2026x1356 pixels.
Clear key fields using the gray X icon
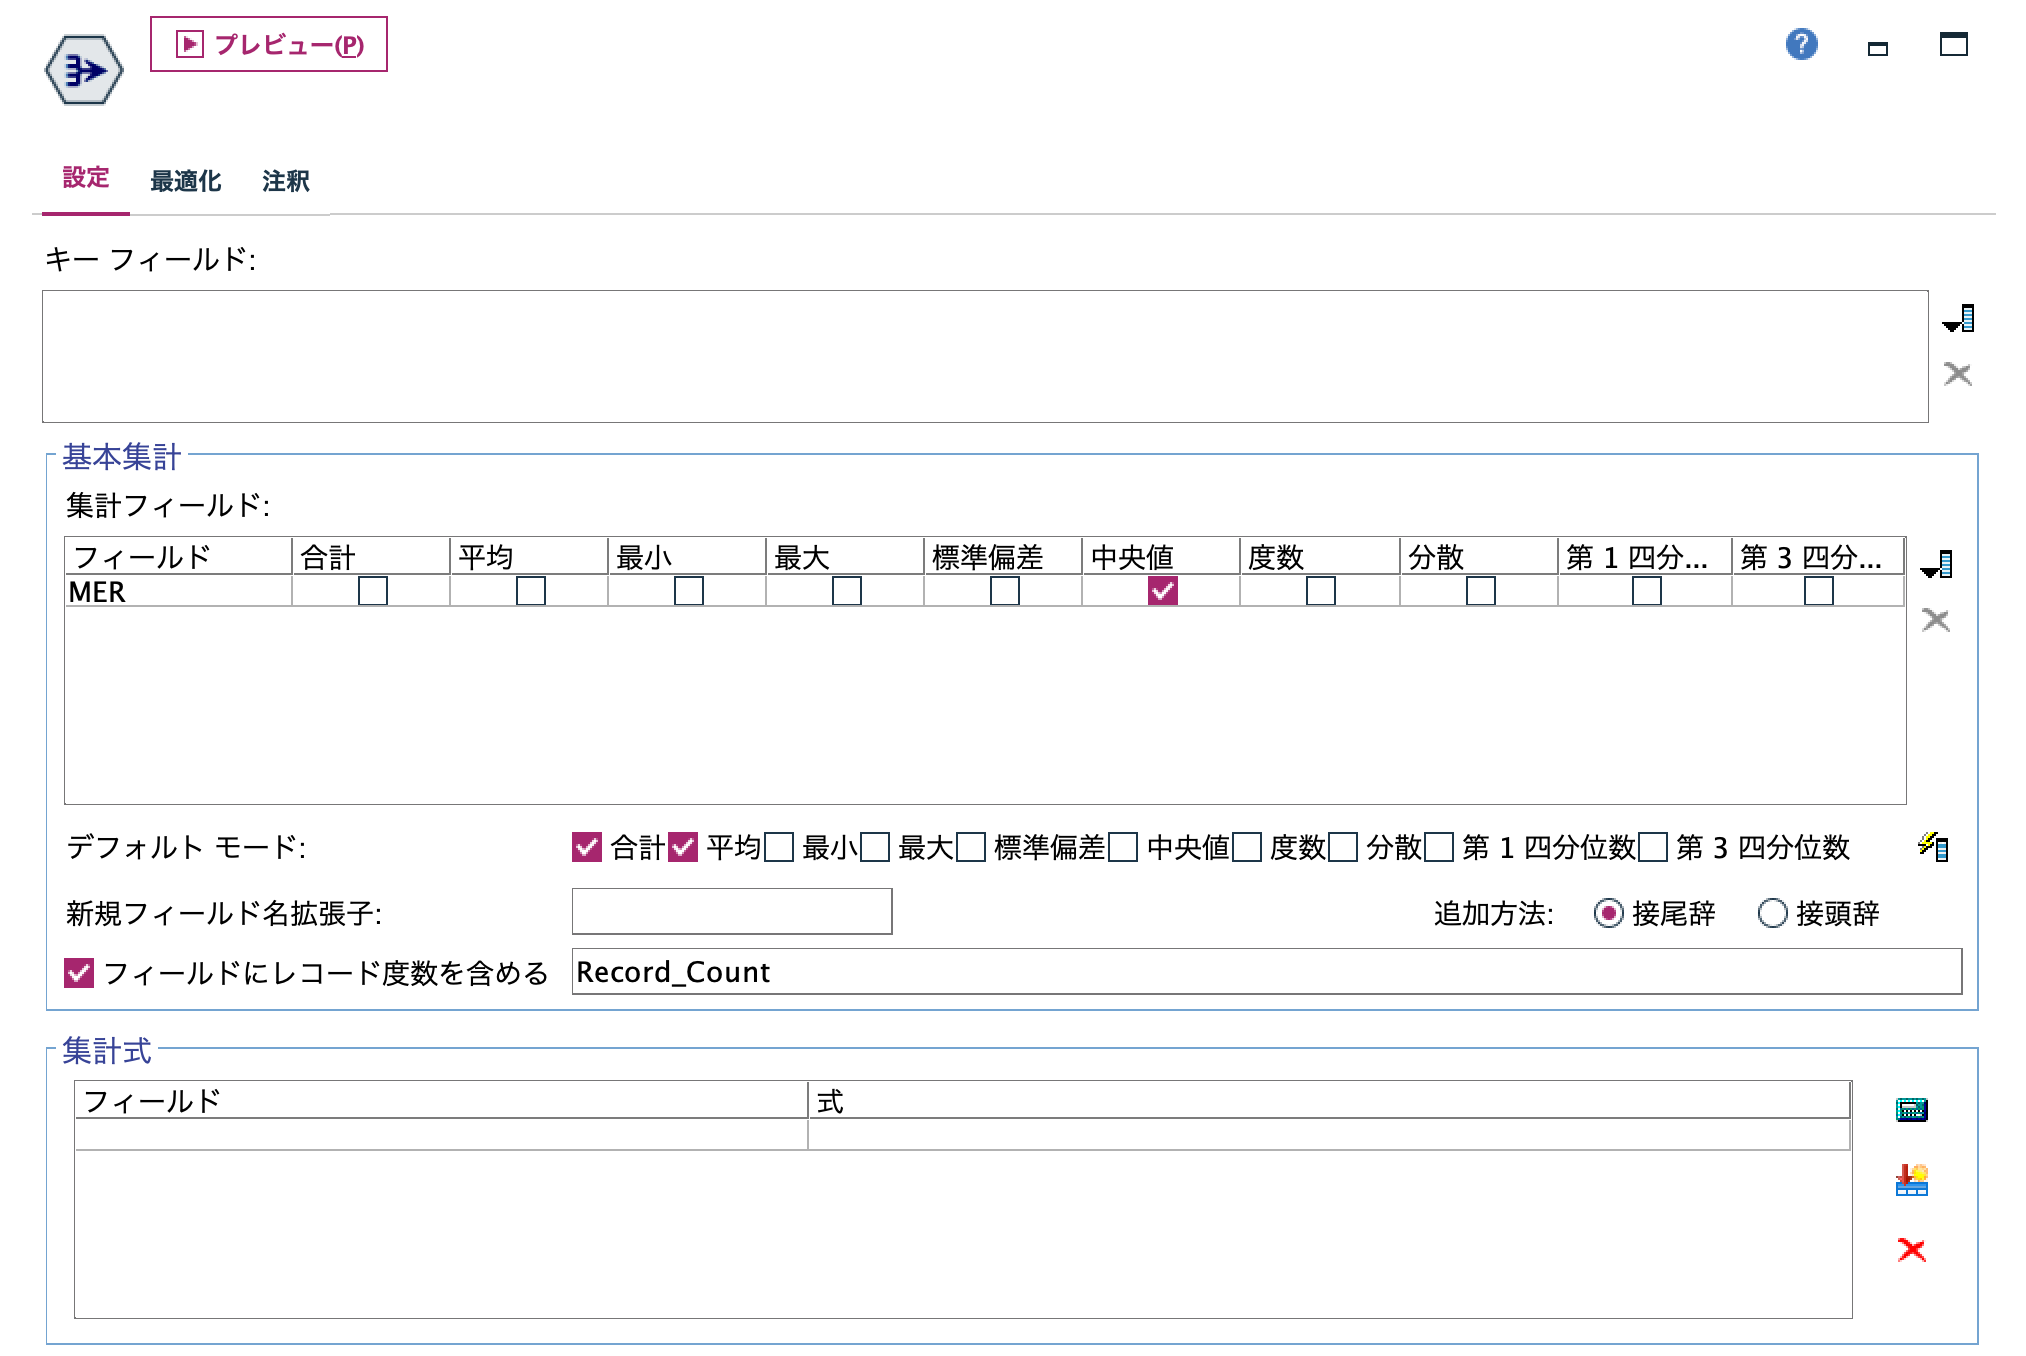tap(1957, 375)
